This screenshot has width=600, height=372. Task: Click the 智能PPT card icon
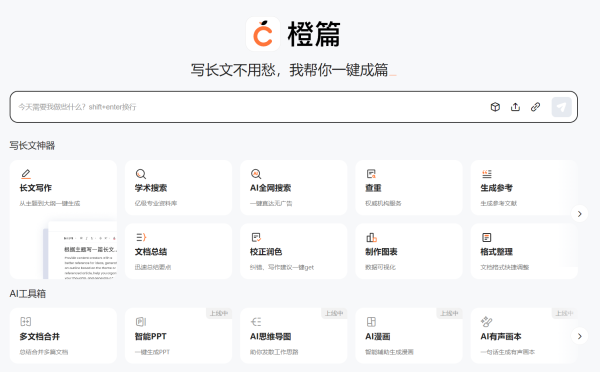pos(141,321)
